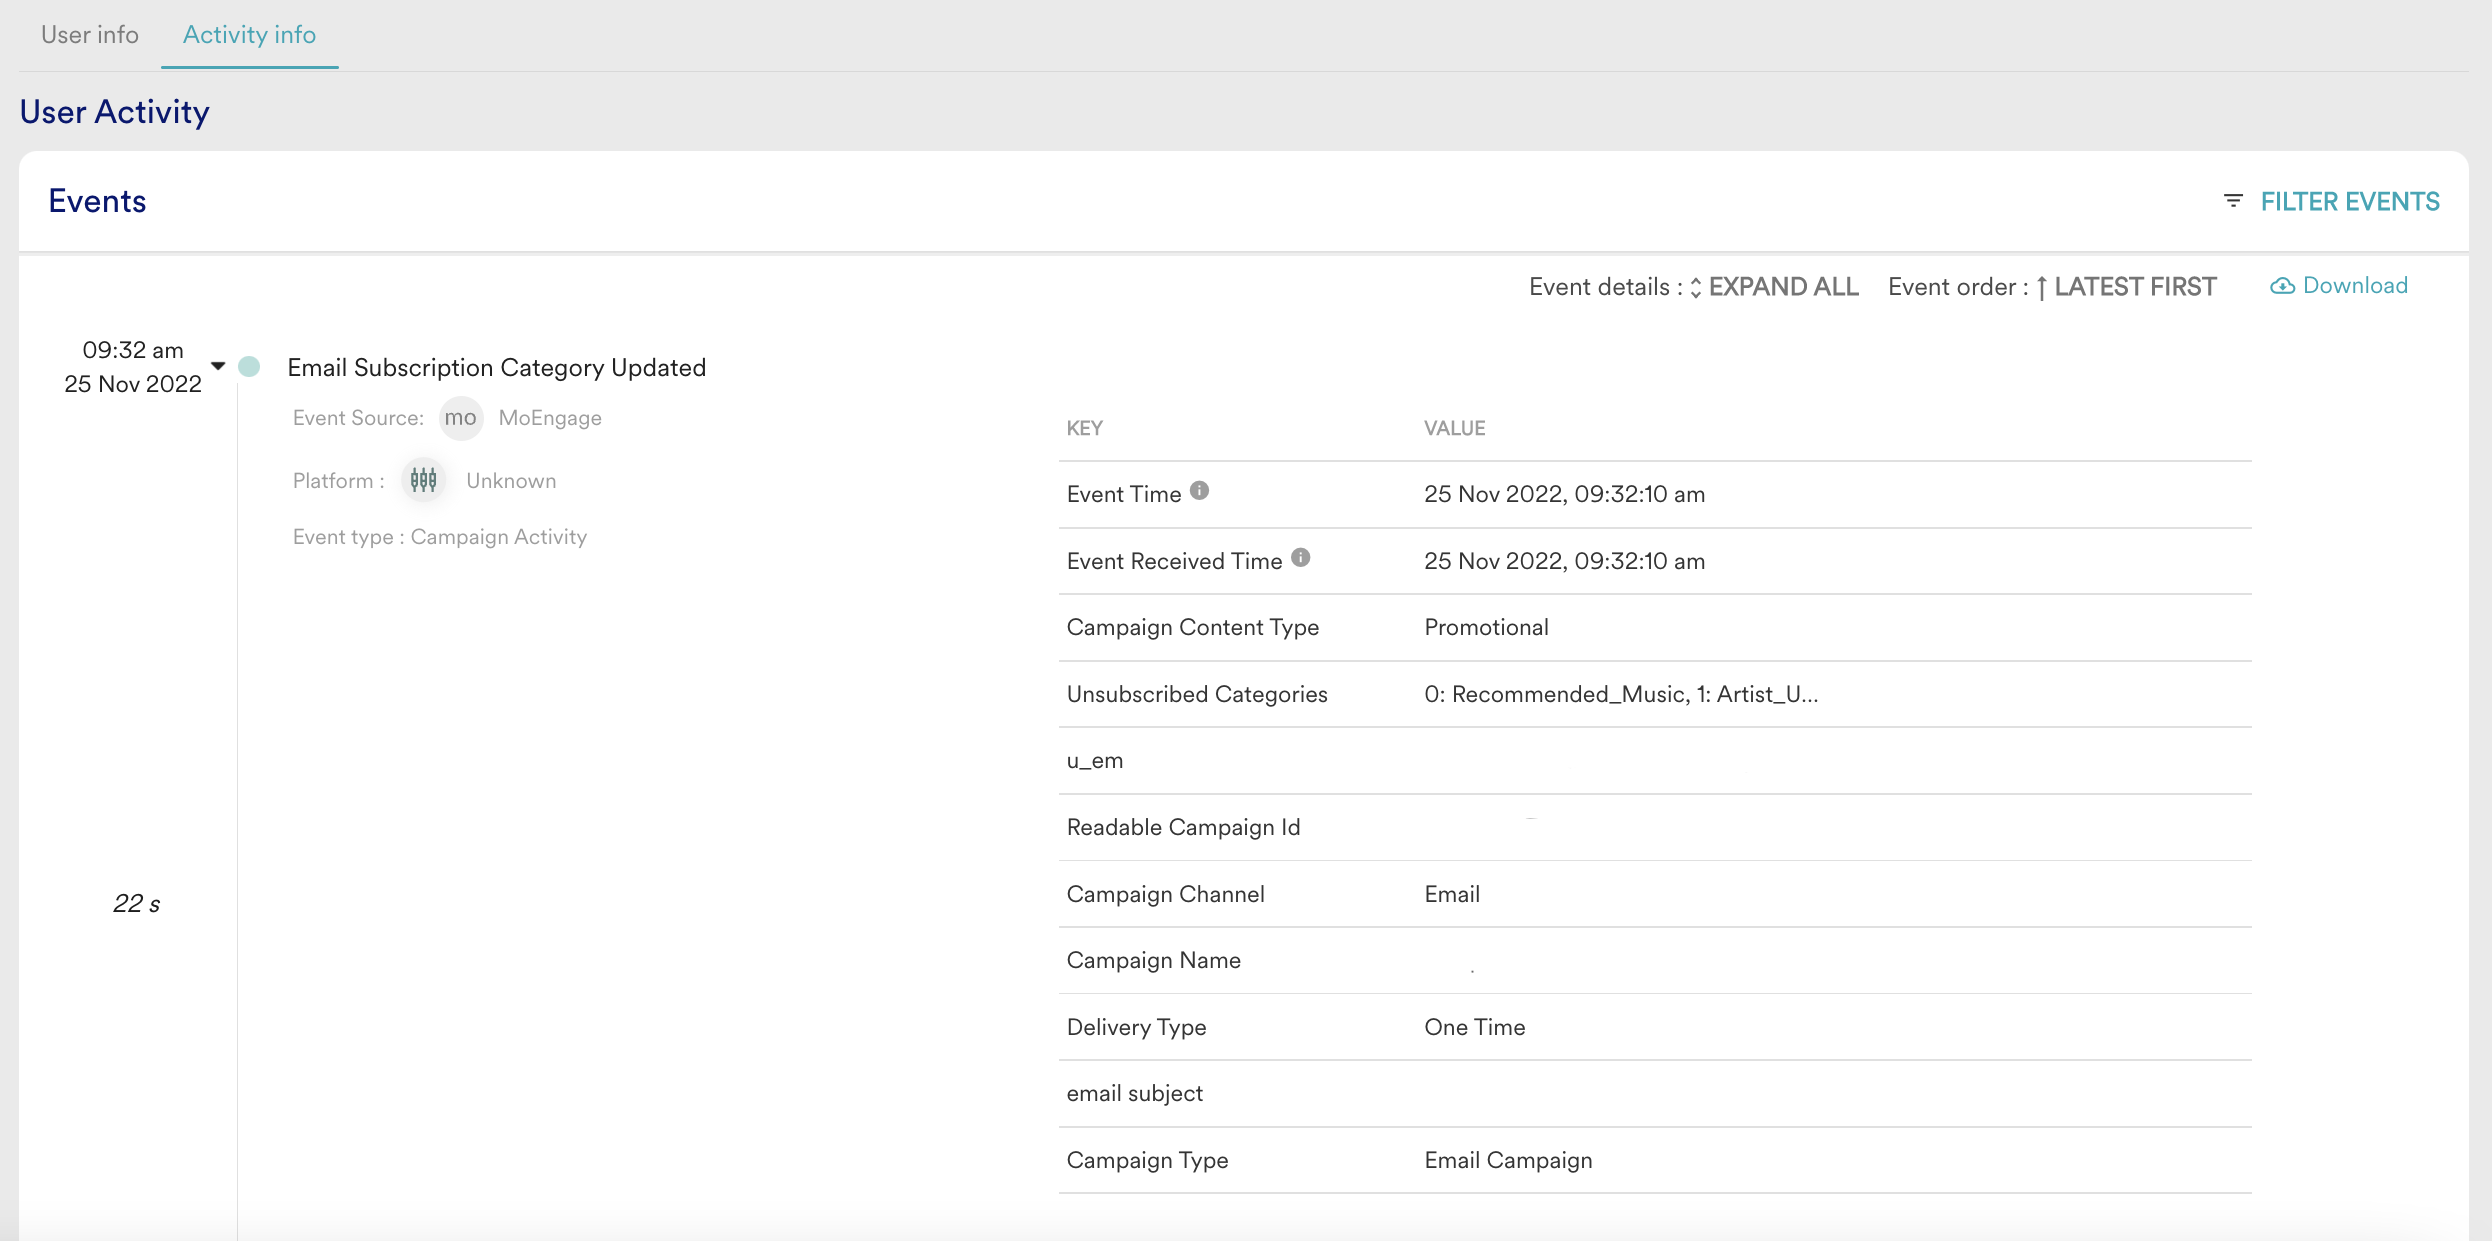
Task: Click the filter icon beside Filter Events
Action: click(2232, 201)
